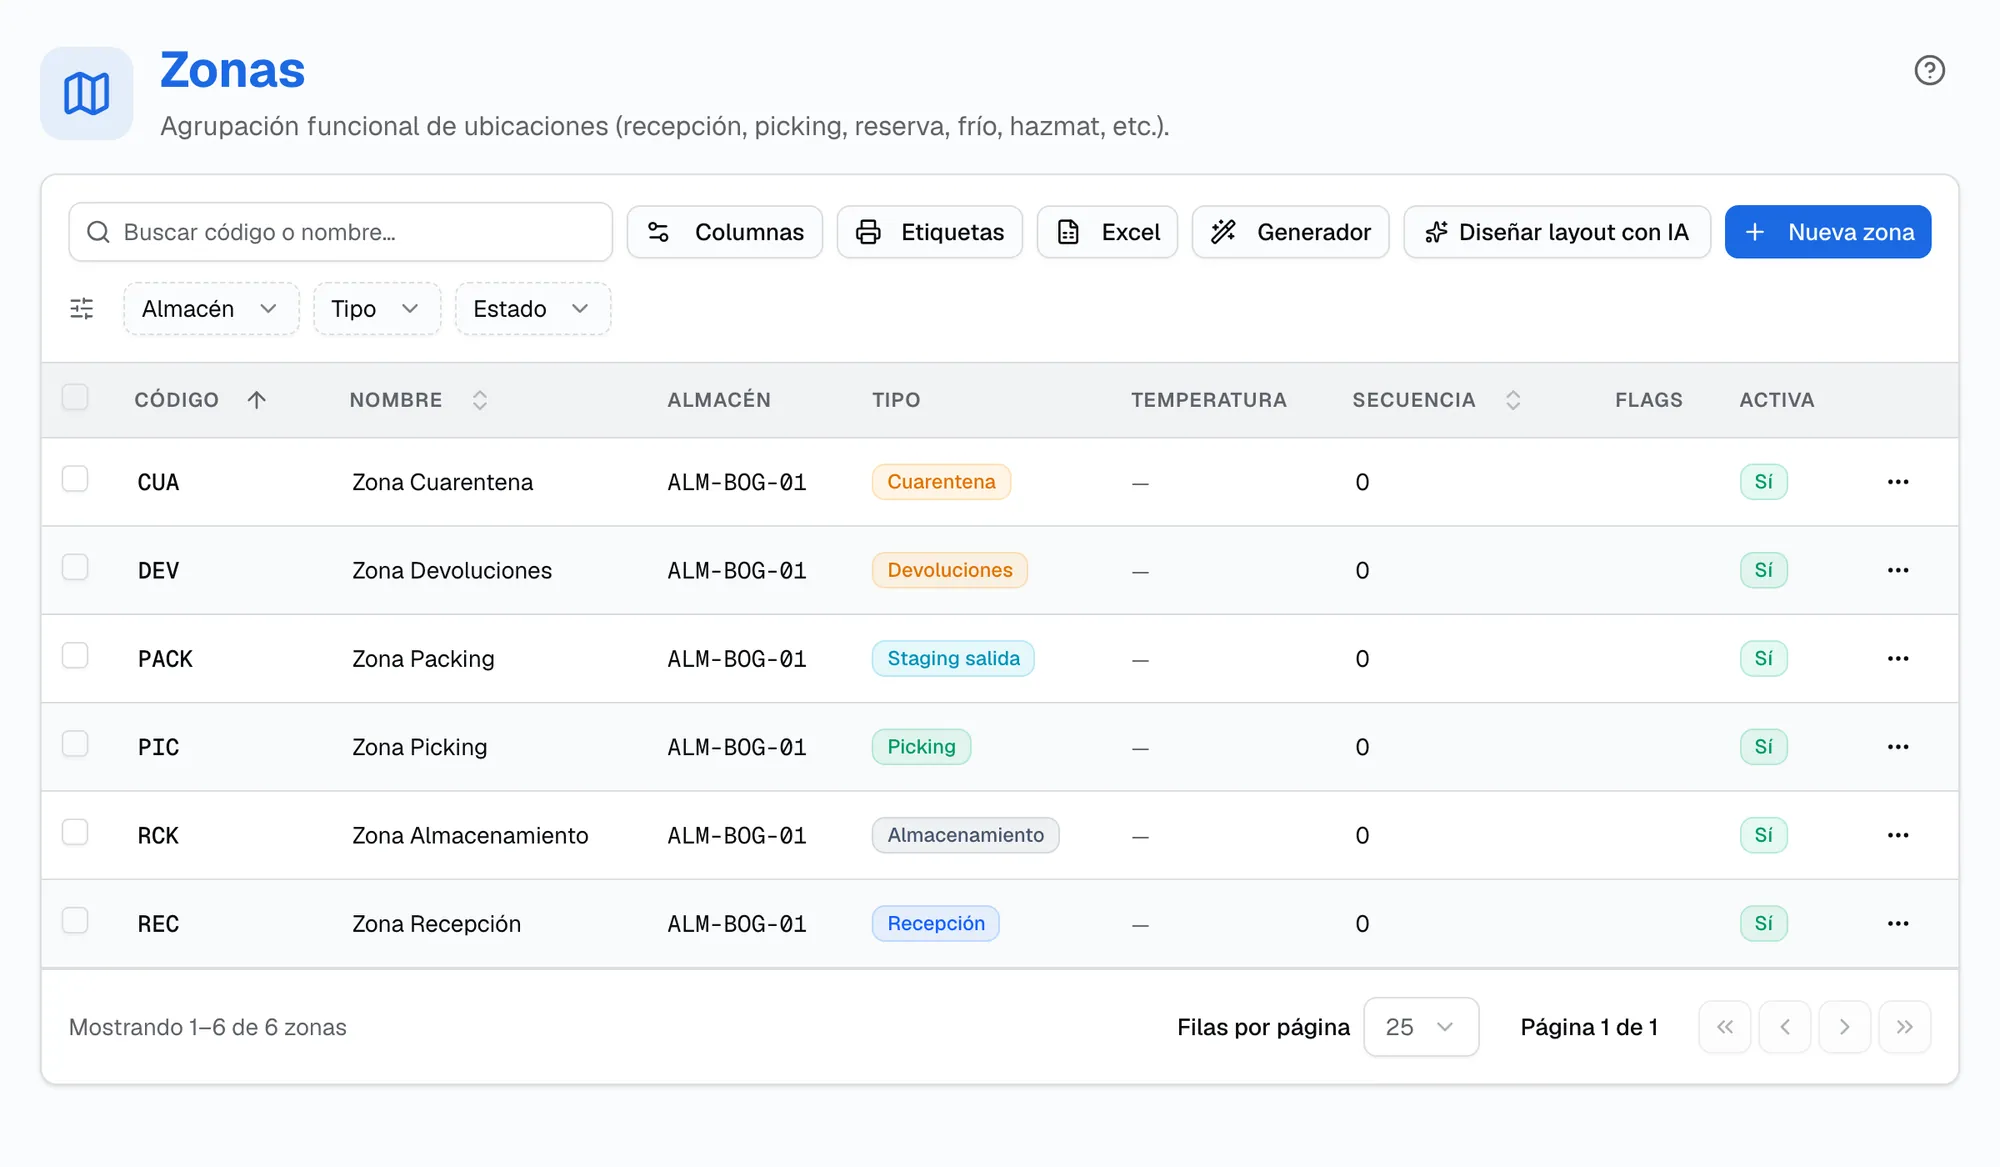The height and width of the screenshot is (1167, 2000).
Task: Open the Tipo filter dropdown
Action: [x=377, y=309]
